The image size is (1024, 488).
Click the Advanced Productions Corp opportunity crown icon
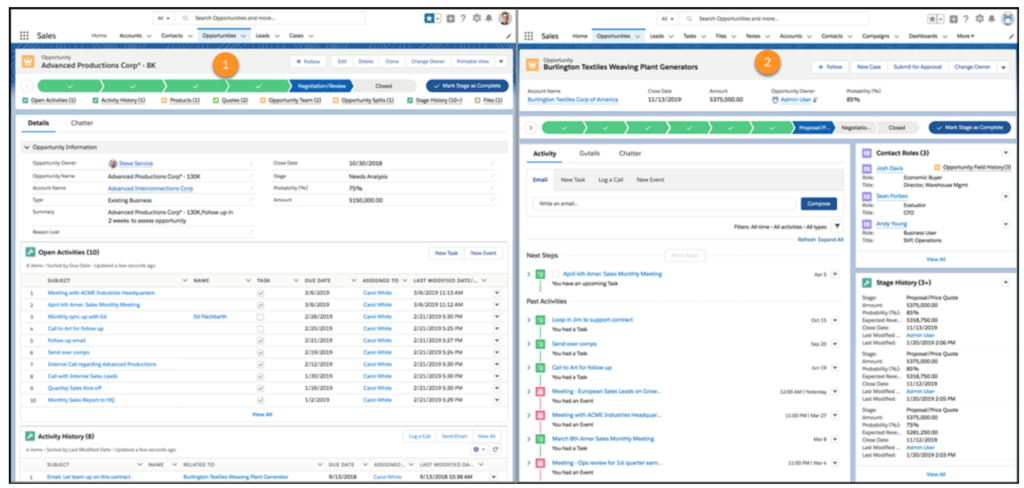pos(28,61)
